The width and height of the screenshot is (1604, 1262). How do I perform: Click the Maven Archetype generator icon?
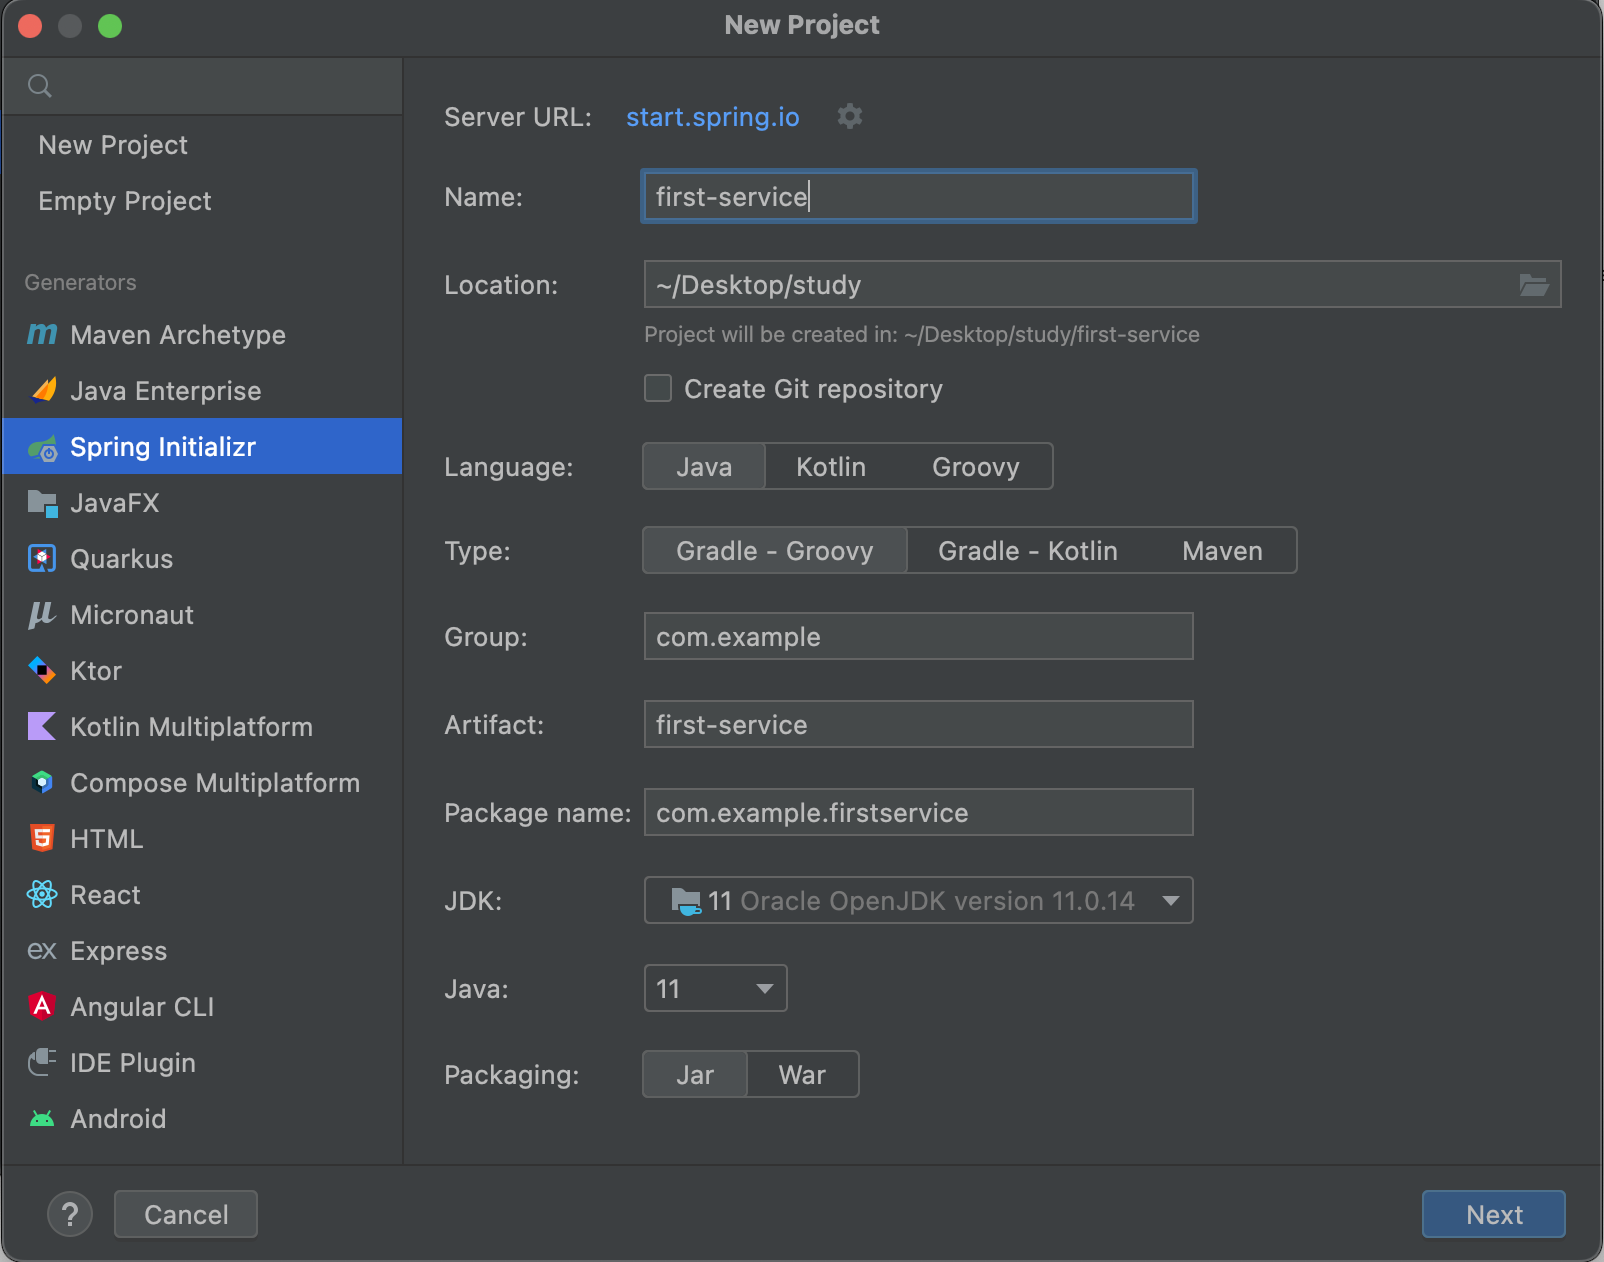[x=42, y=334]
